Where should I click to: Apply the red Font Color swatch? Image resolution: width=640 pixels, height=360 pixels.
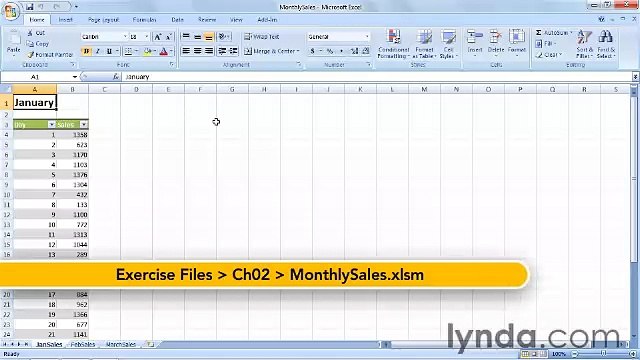point(164,51)
